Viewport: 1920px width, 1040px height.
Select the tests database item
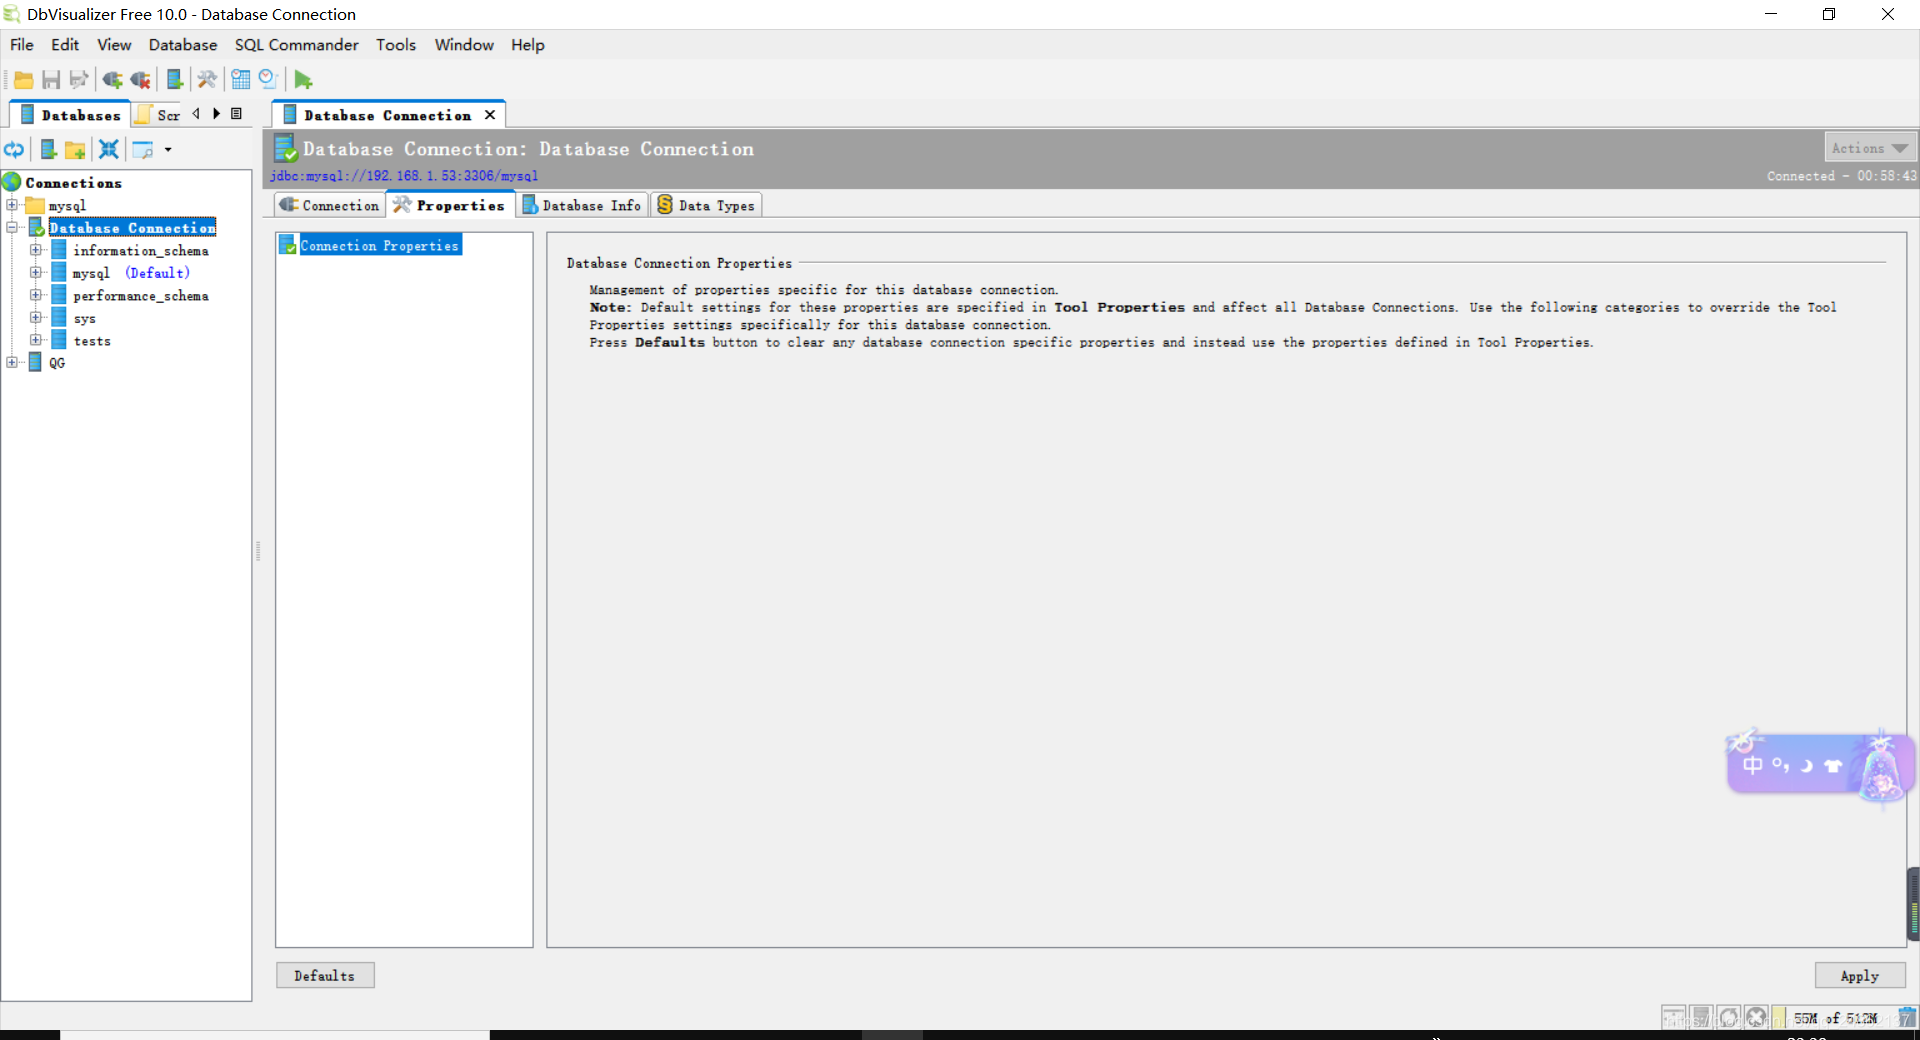tap(92, 341)
